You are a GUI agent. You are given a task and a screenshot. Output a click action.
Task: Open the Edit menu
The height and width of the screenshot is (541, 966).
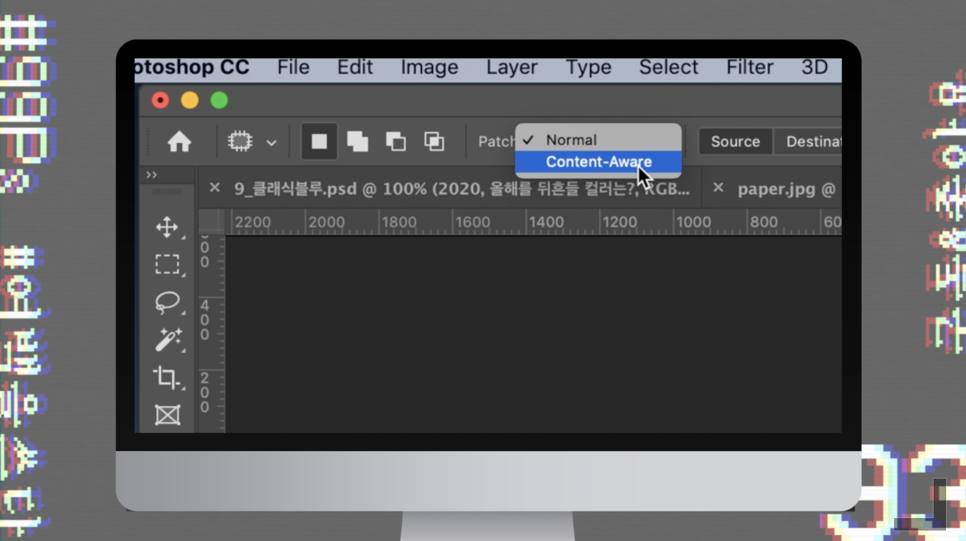pyautogui.click(x=355, y=67)
